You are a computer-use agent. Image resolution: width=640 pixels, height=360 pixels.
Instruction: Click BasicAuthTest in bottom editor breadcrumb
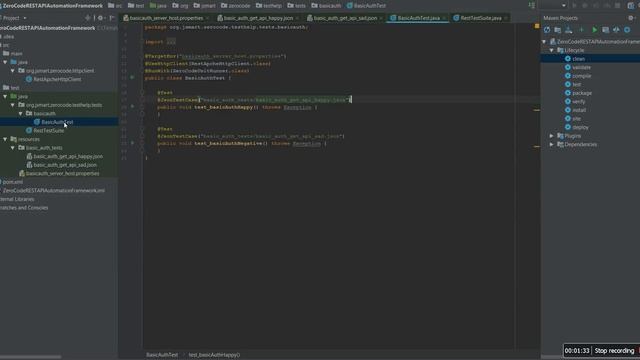pyautogui.click(x=162, y=355)
